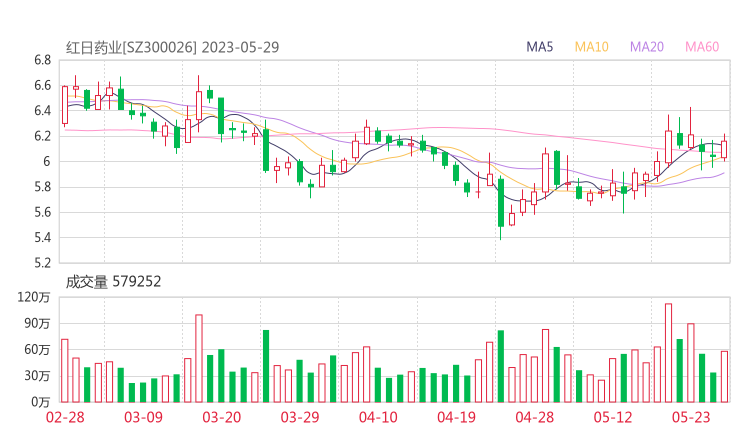
Task: Click the 5.8 price axis label
Action: tap(42, 187)
